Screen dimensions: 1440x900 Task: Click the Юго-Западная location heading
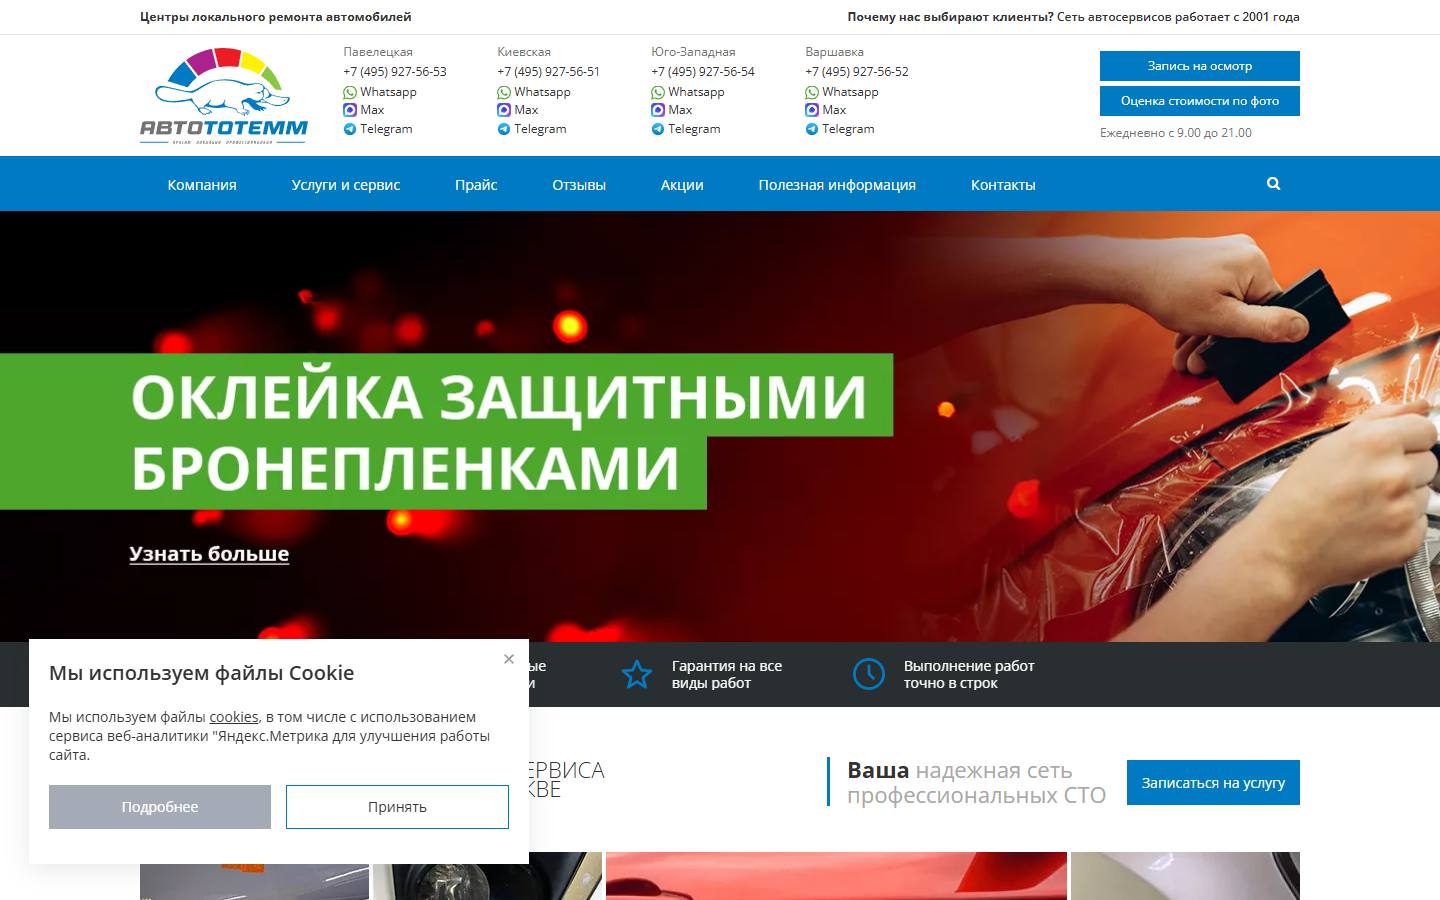pos(693,52)
